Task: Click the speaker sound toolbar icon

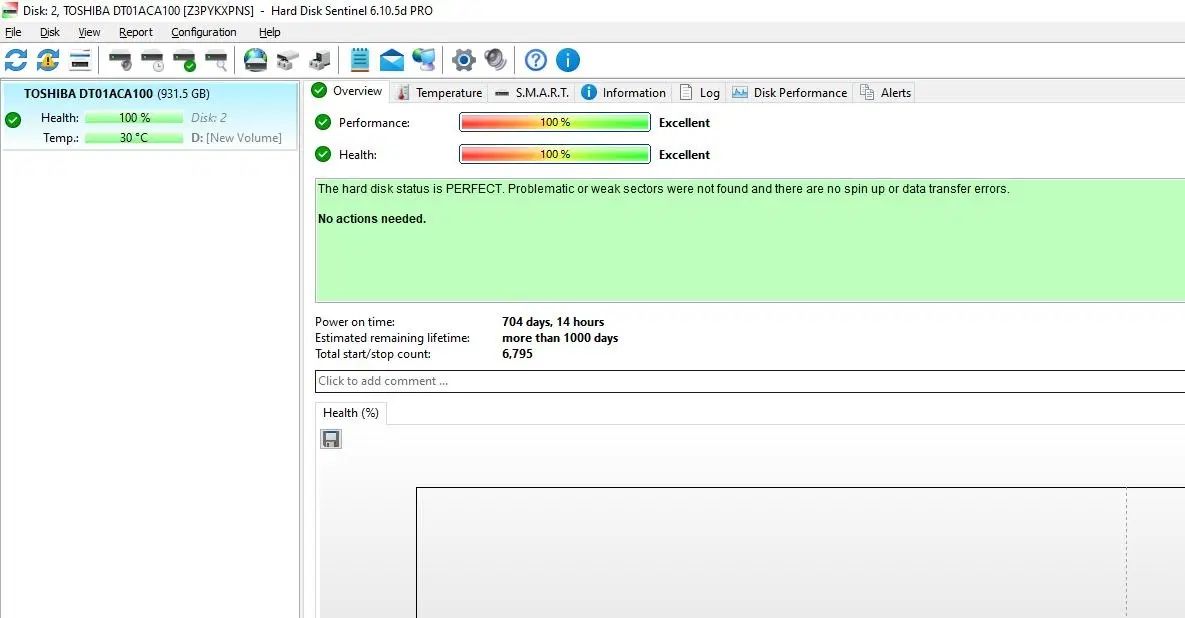Action: 495,60
